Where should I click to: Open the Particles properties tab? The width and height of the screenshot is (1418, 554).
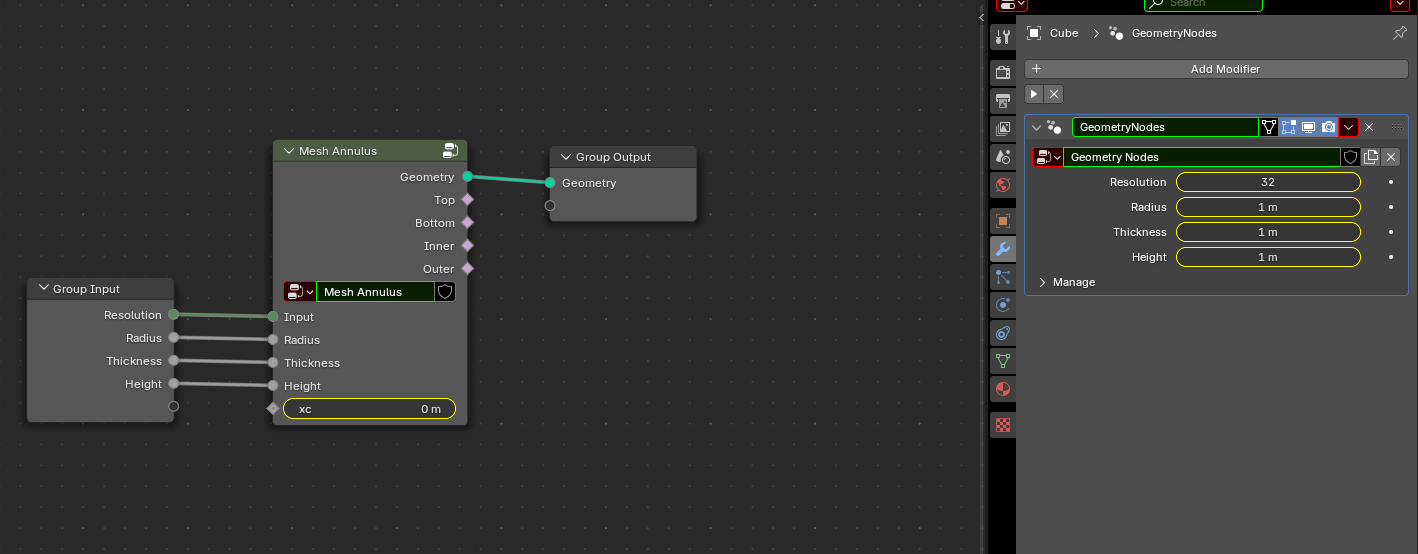1003,276
